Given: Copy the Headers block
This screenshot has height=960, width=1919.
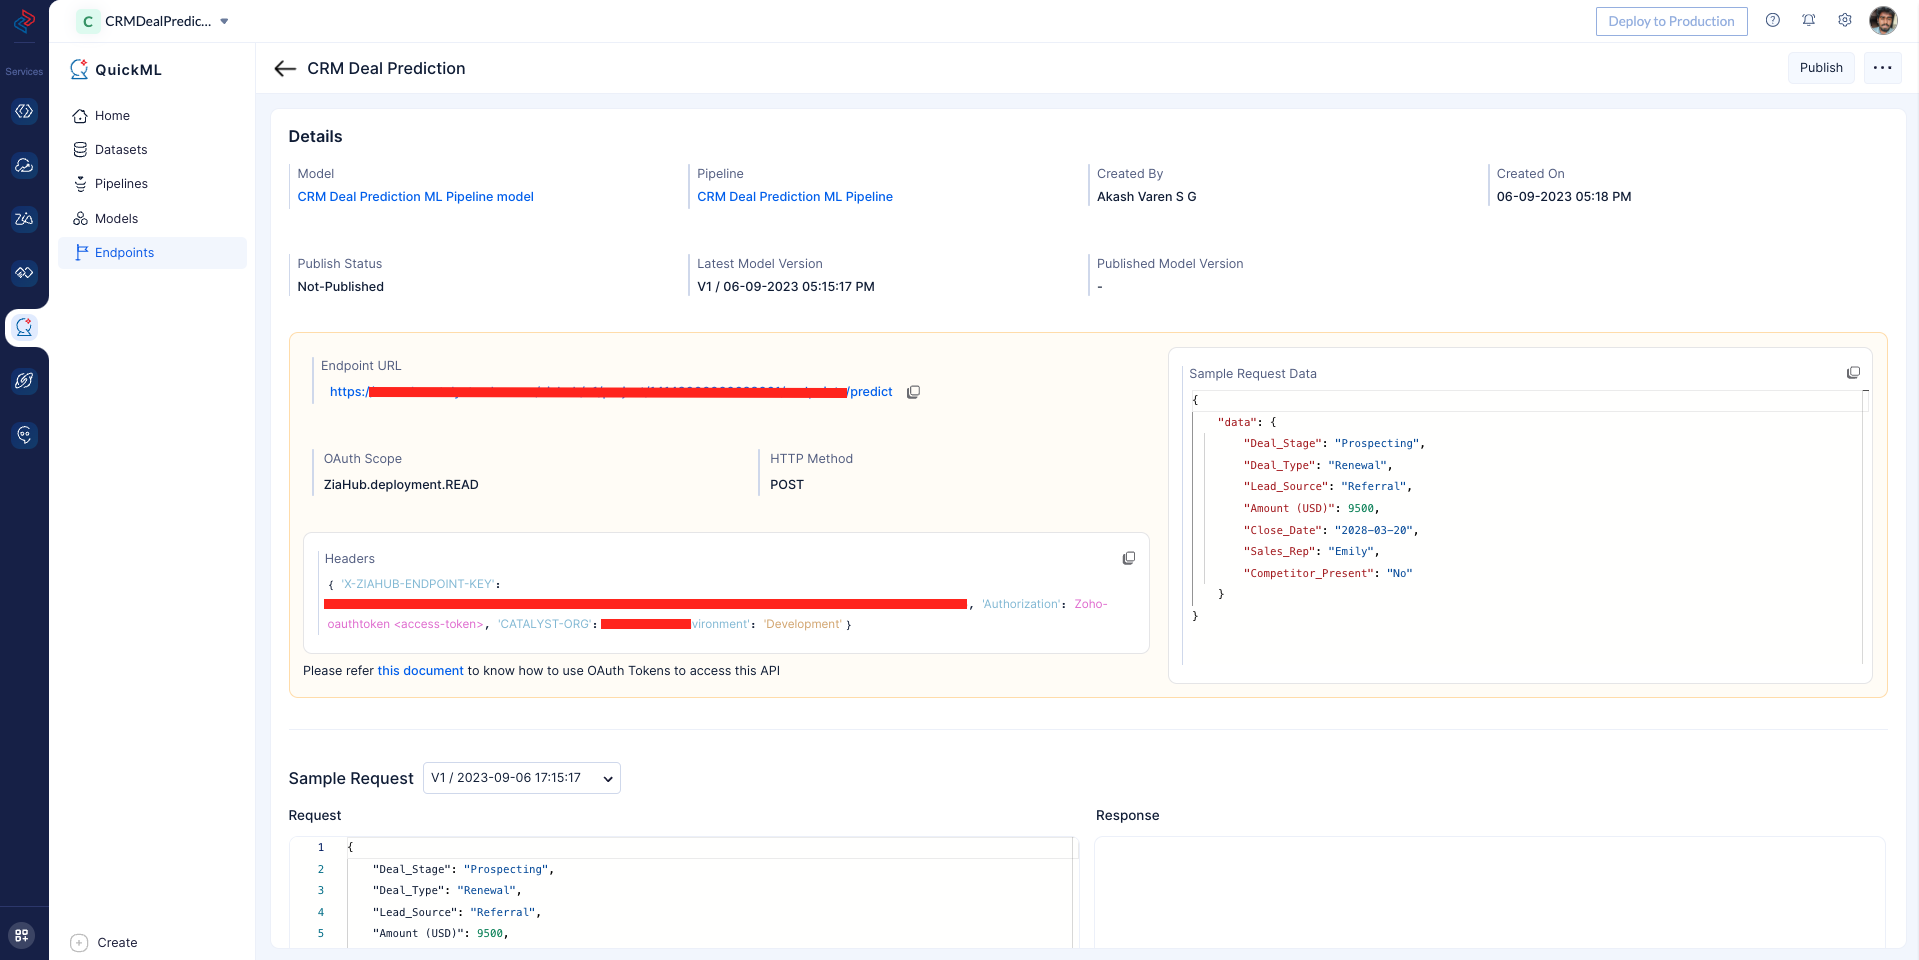Looking at the screenshot, I should pyautogui.click(x=1129, y=558).
